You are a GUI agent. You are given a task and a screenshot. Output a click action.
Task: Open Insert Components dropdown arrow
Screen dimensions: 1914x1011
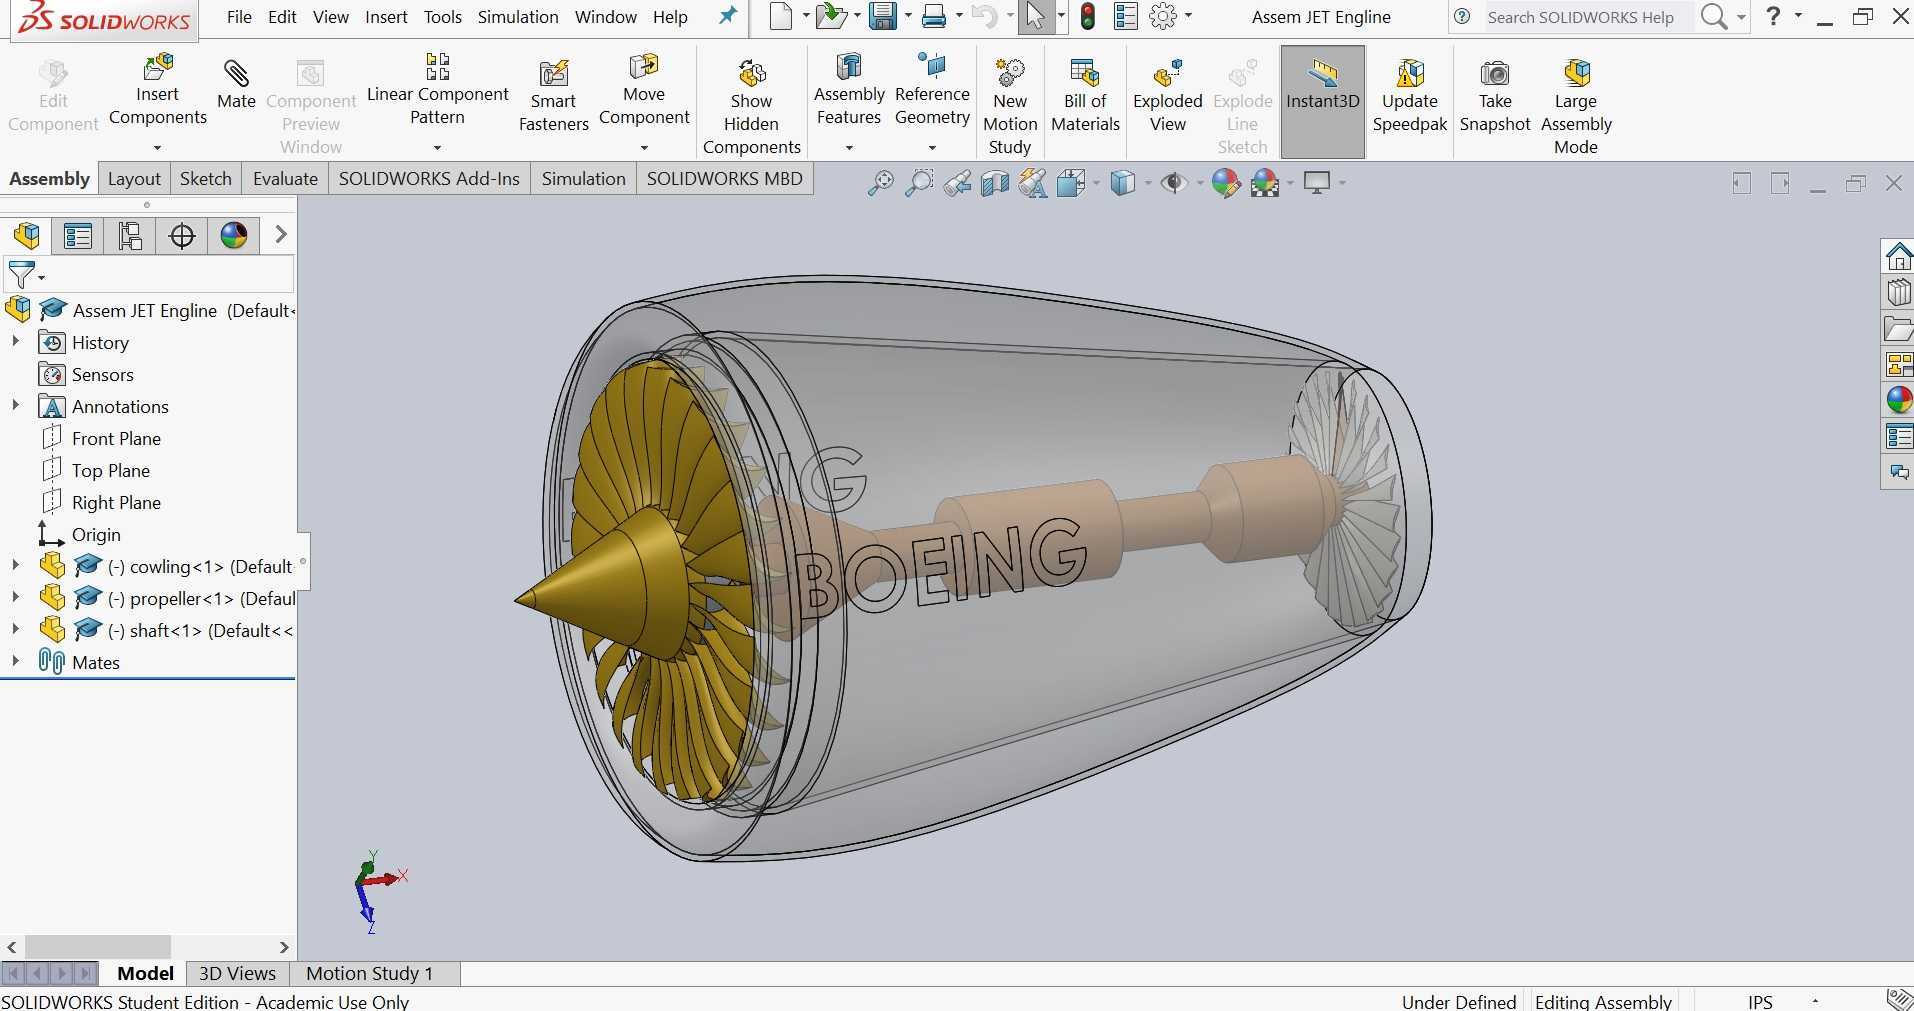pos(157,148)
